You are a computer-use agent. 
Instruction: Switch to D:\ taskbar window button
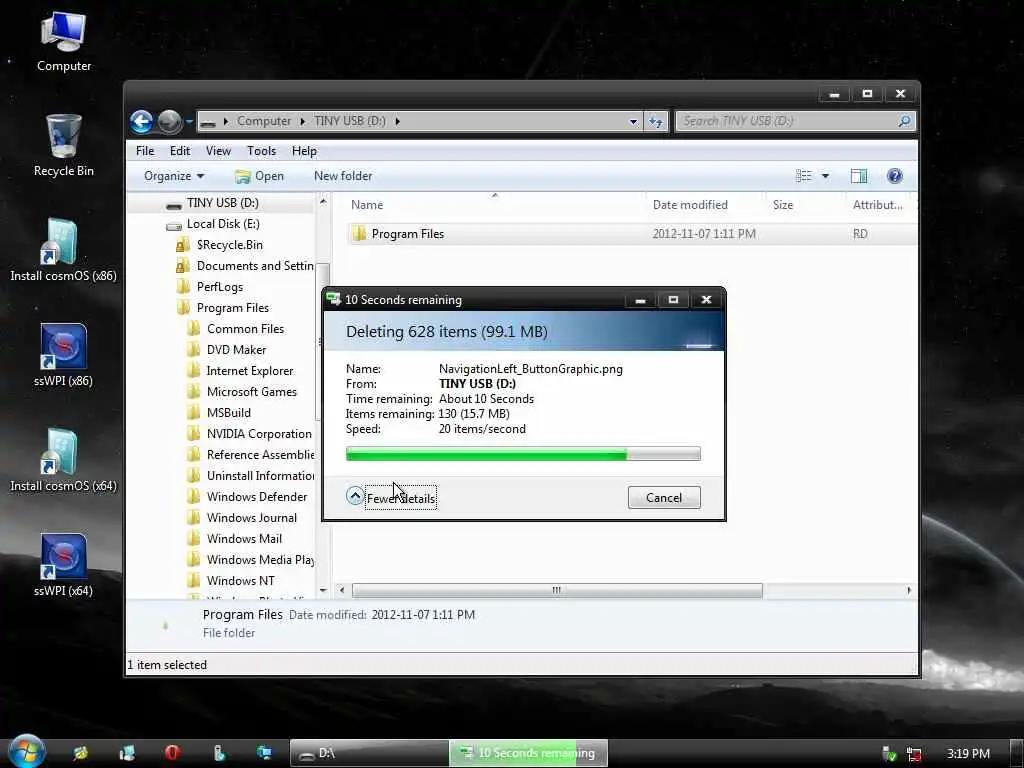point(369,753)
